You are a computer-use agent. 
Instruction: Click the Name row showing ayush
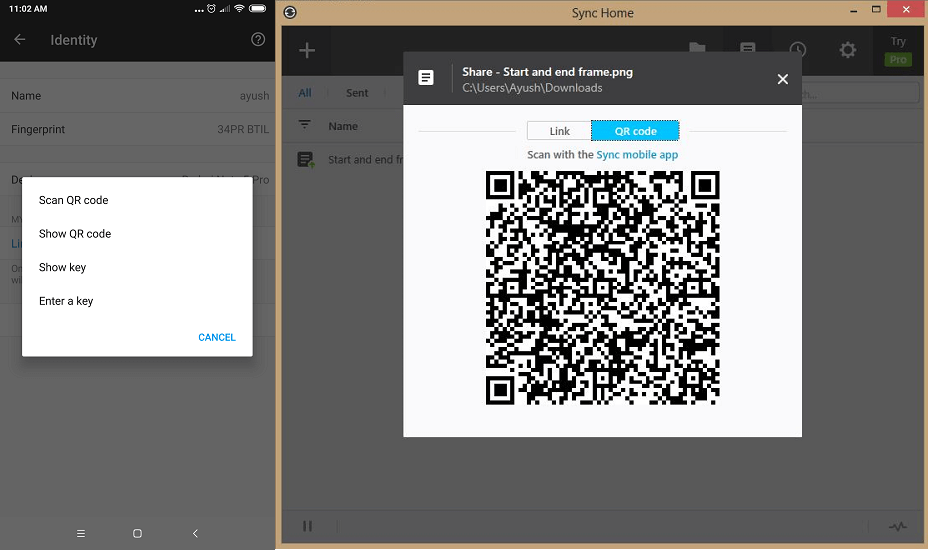click(x=137, y=96)
